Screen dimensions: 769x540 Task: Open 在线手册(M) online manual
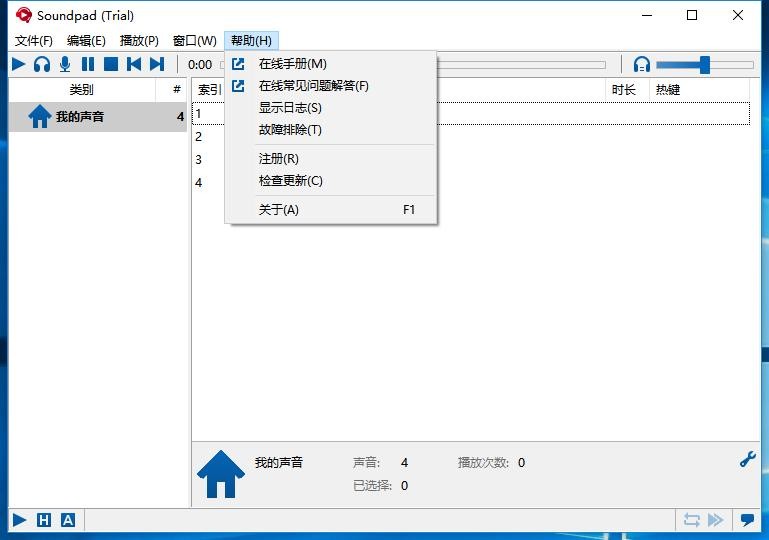[331, 64]
